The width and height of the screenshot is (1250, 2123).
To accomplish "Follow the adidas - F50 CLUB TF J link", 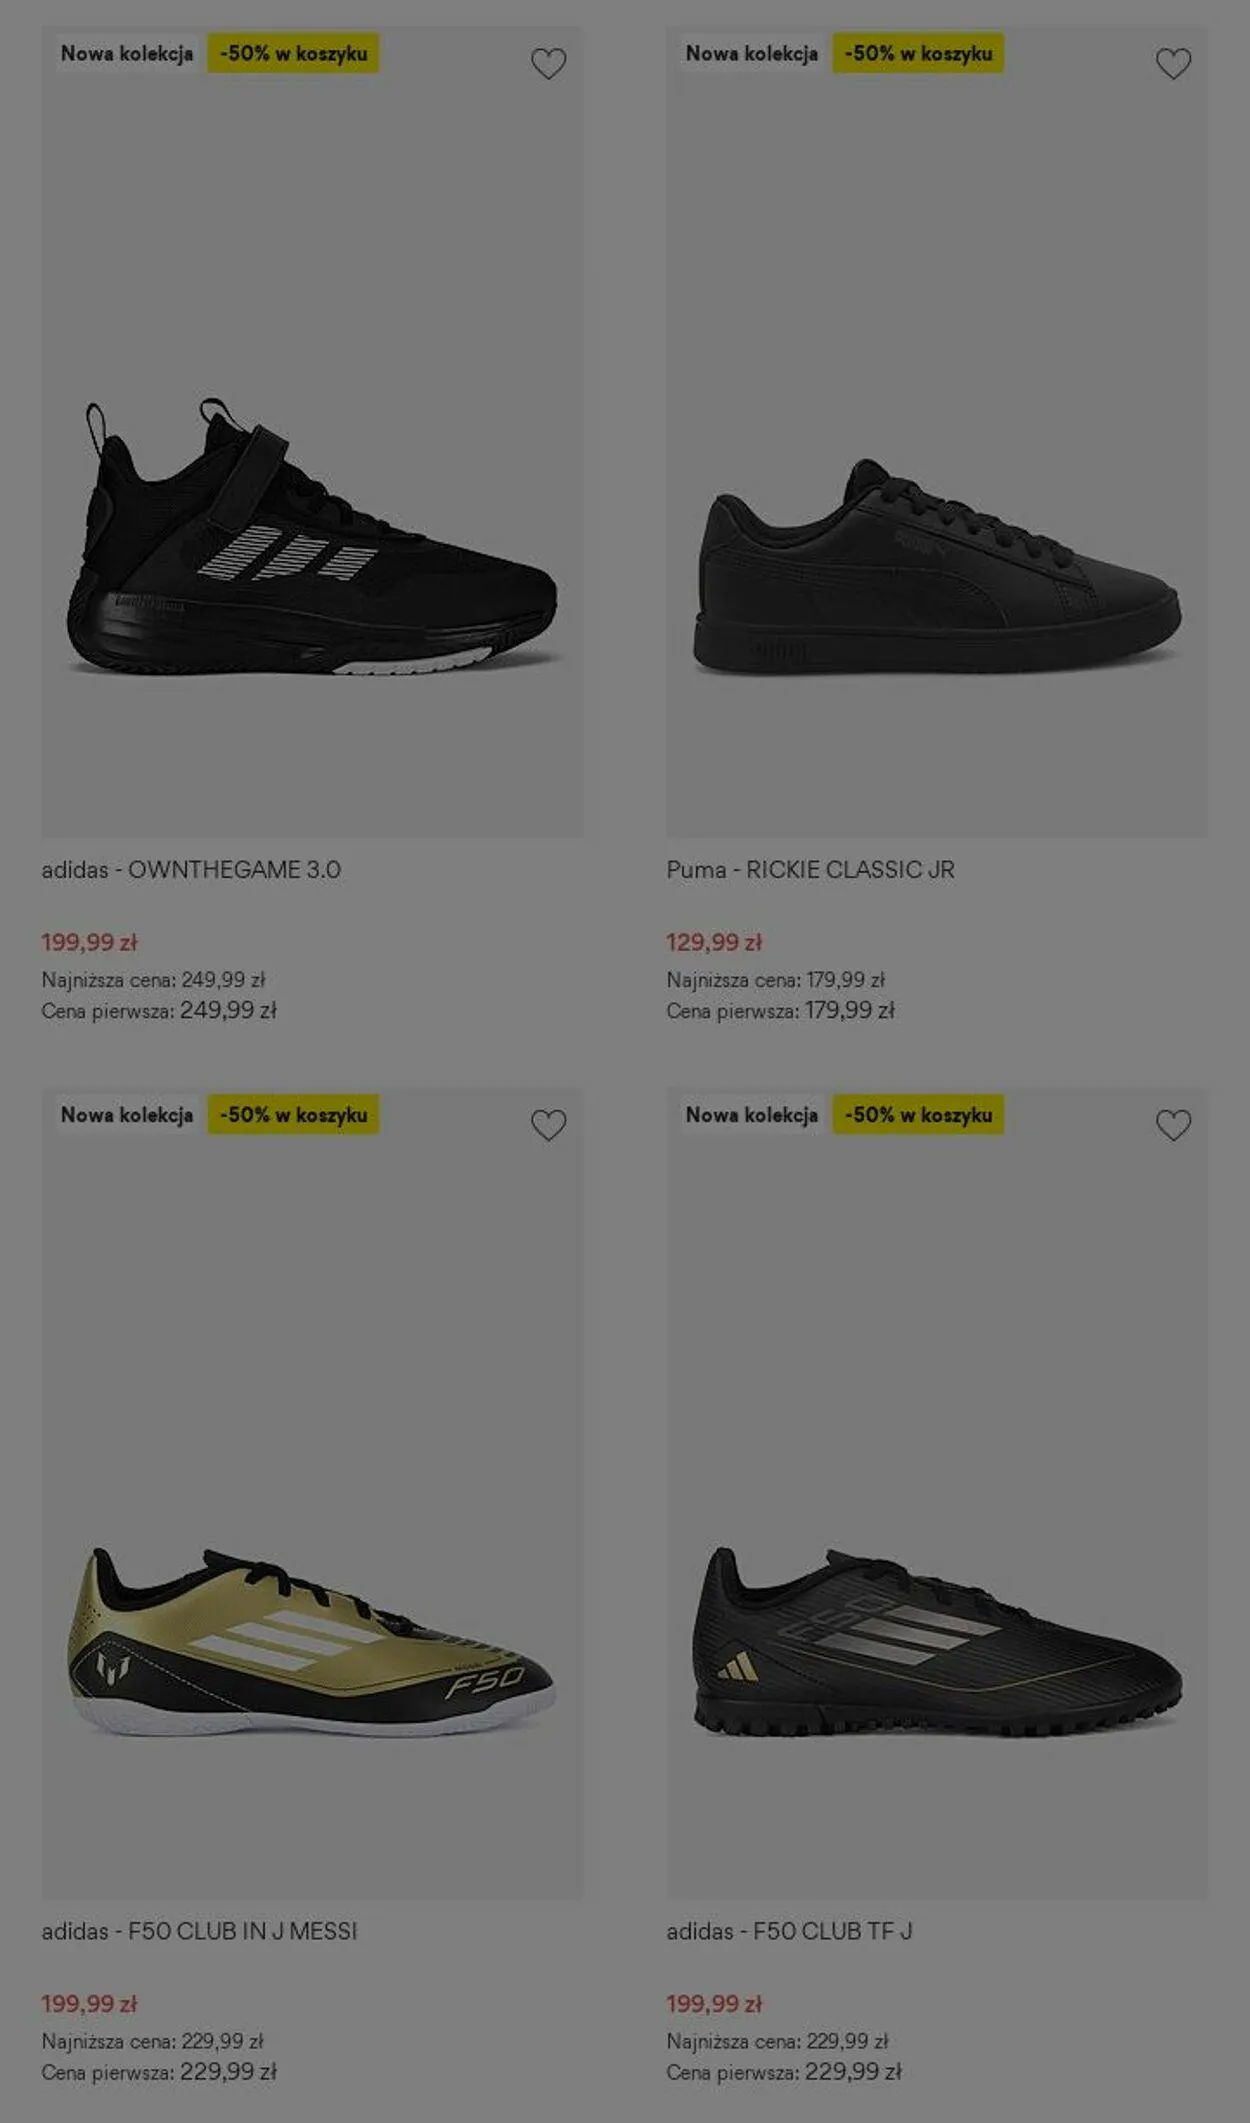I will click(x=789, y=1931).
